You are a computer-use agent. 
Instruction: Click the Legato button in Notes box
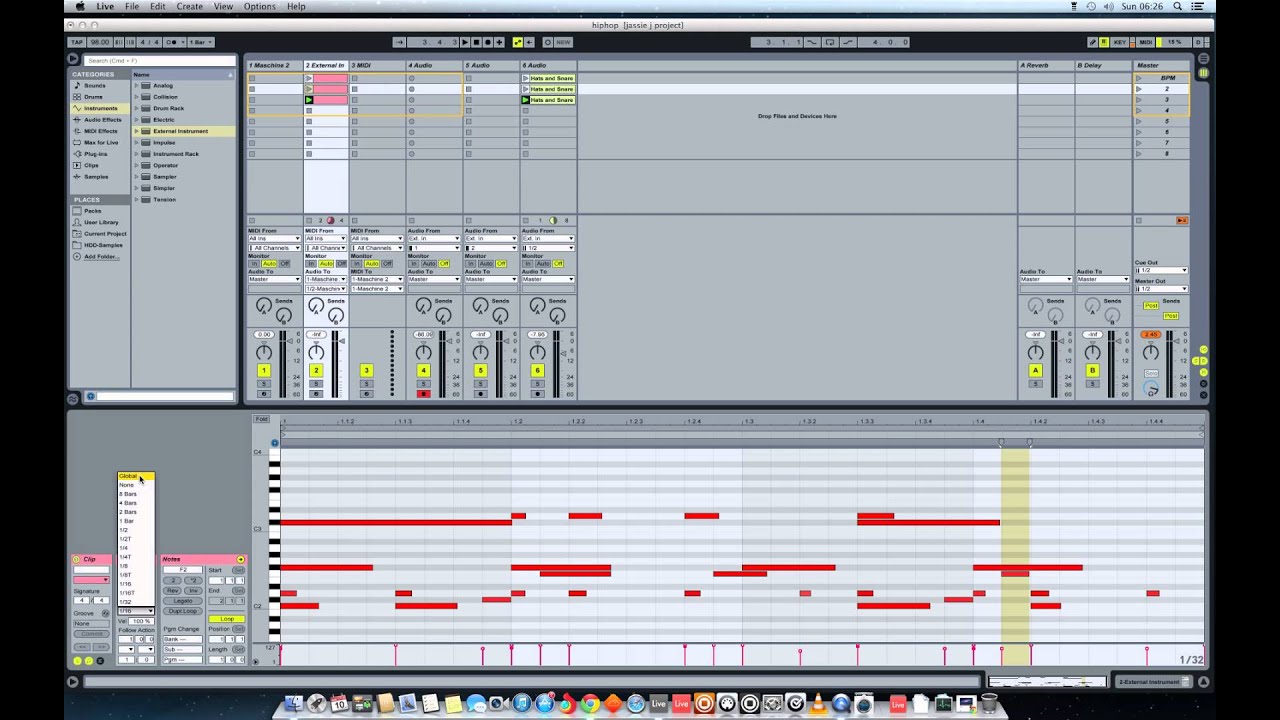[x=181, y=601]
